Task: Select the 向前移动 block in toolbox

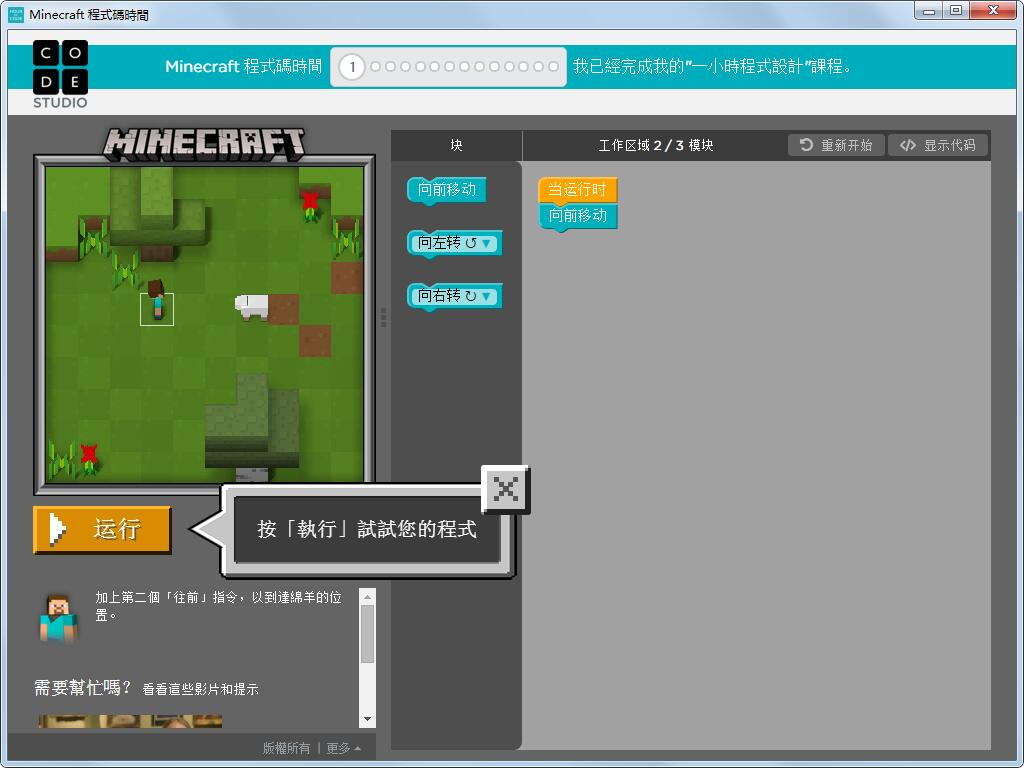Action: coord(446,189)
